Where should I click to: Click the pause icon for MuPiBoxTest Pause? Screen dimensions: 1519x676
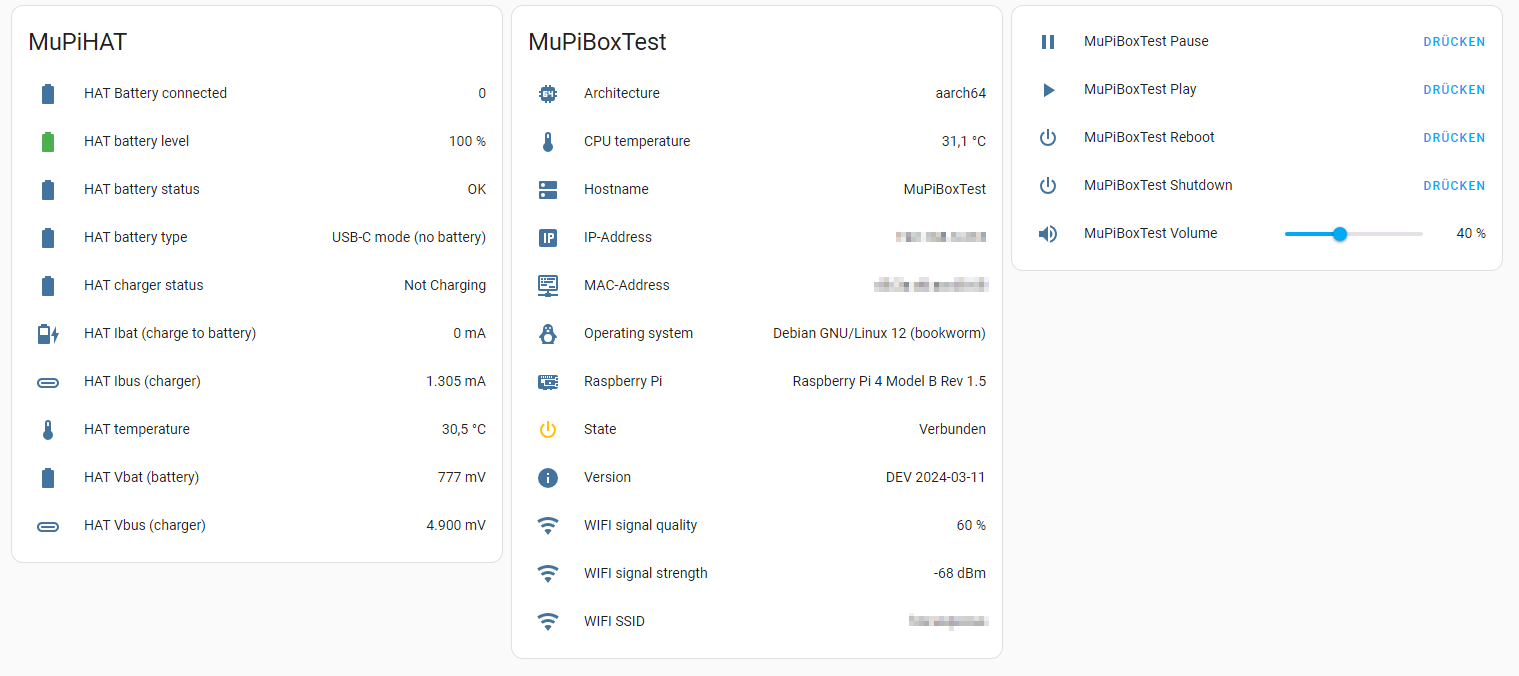pyautogui.click(x=1048, y=42)
